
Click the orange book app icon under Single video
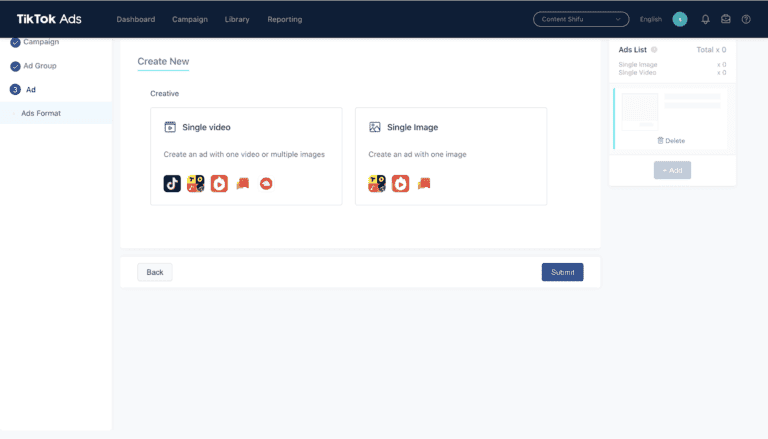pyautogui.click(x=242, y=183)
